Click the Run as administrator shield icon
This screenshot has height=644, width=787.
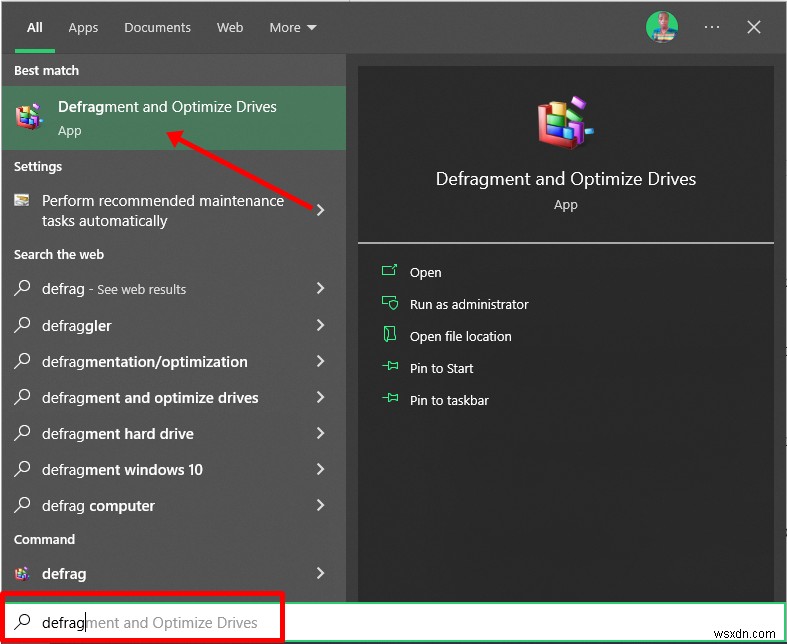tap(389, 303)
